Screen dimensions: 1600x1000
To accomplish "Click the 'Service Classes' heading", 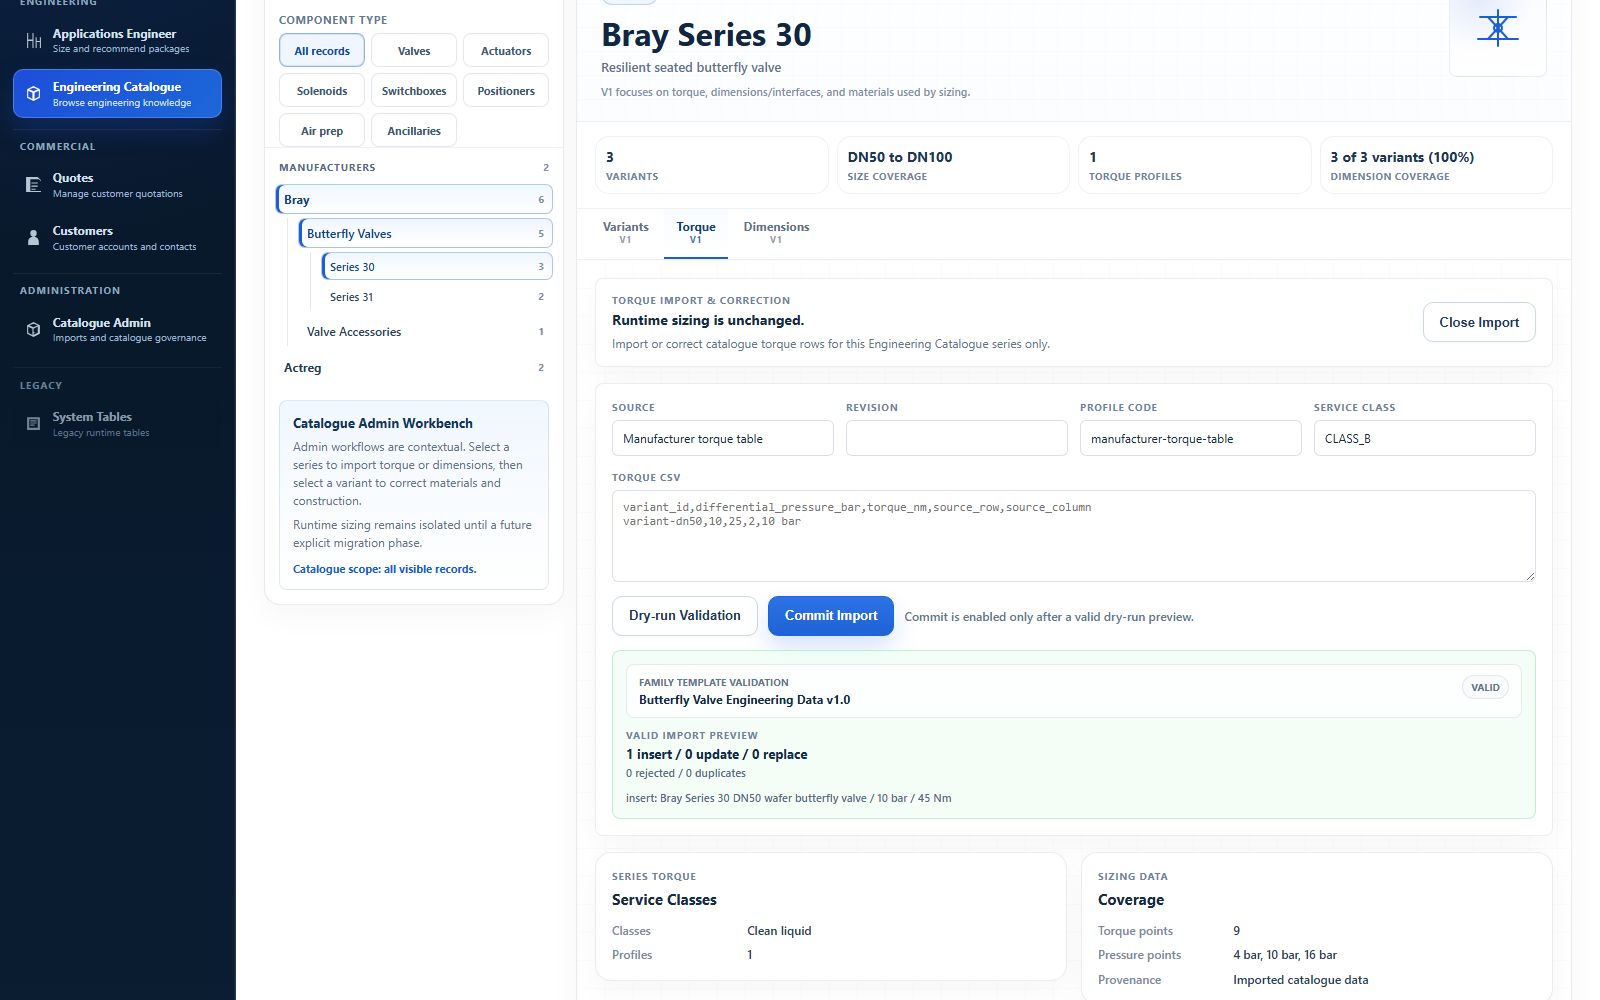I will coord(664,900).
